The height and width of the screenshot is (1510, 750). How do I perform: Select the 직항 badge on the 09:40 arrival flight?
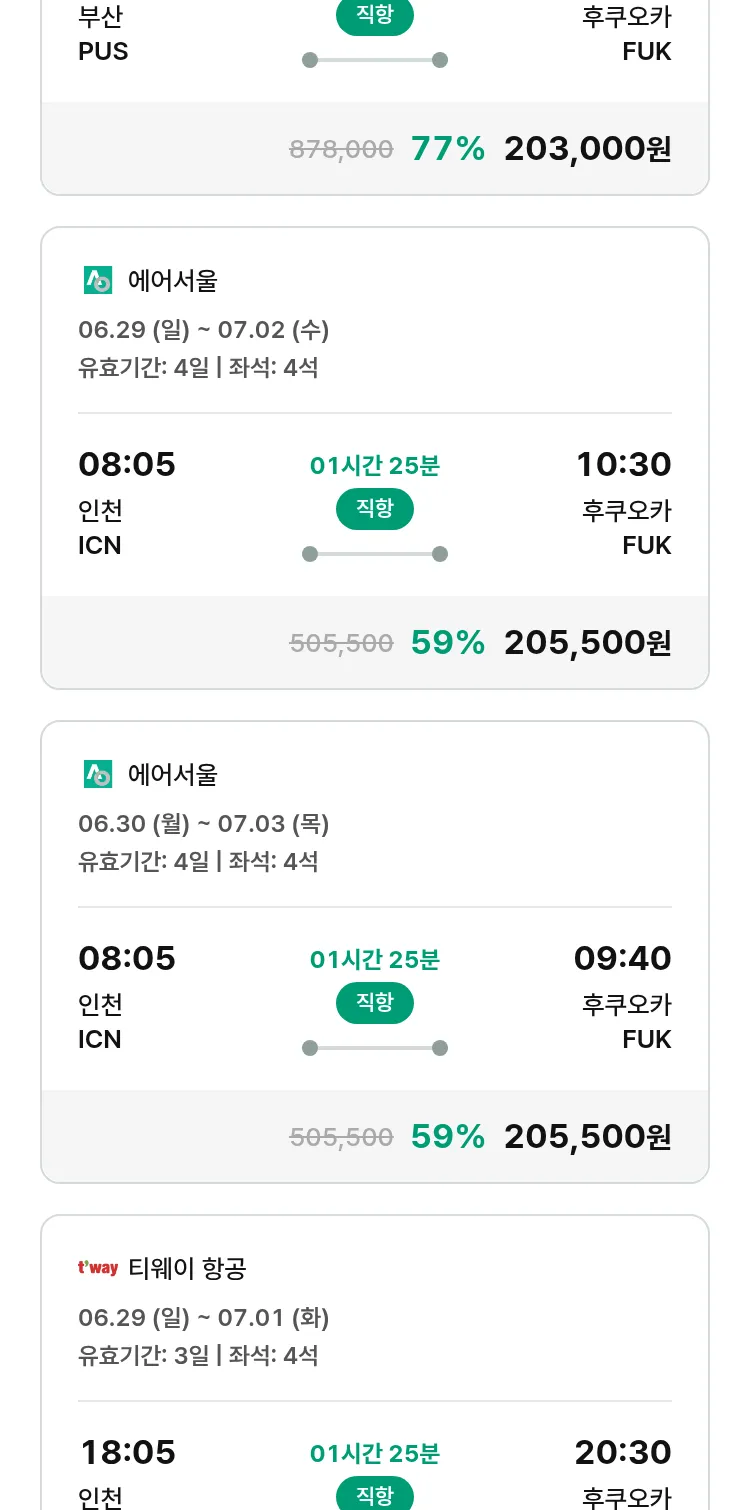[x=375, y=1003]
